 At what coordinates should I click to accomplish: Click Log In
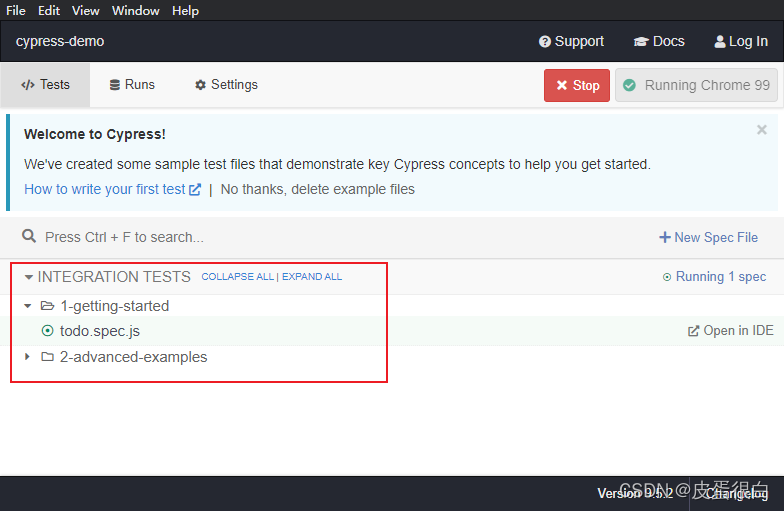pyautogui.click(x=741, y=41)
